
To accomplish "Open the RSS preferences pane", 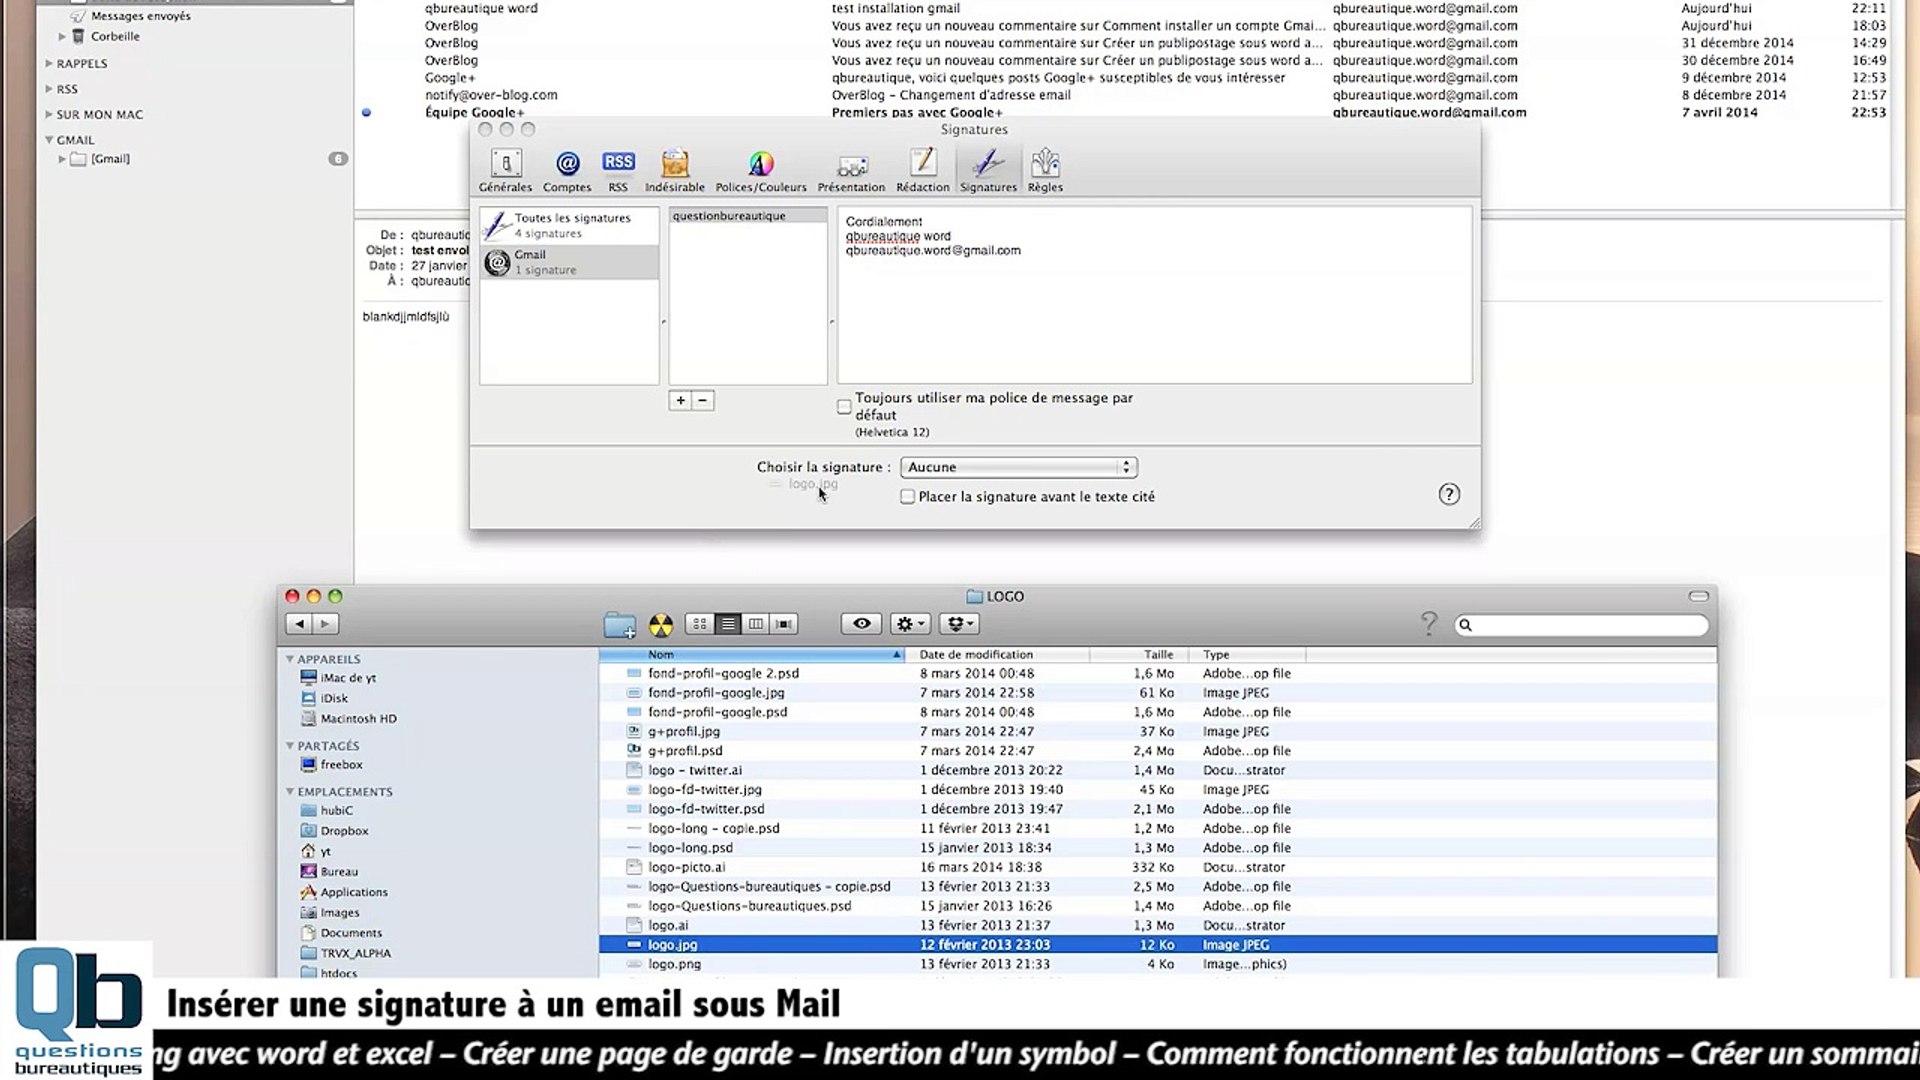I will coord(618,169).
